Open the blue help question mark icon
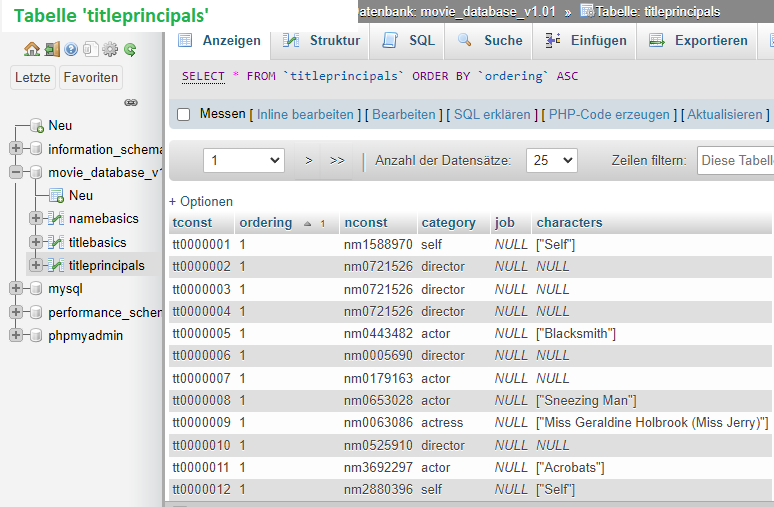The image size is (774, 507). tap(71, 49)
